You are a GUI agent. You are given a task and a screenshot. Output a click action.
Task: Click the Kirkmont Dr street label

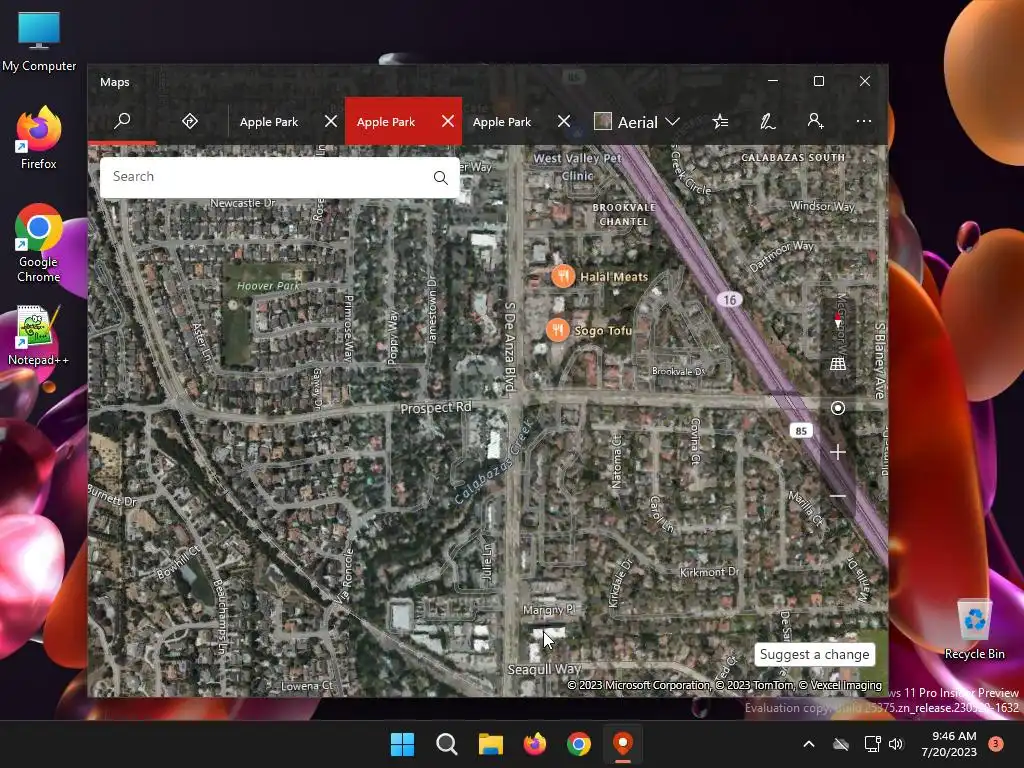click(709, 572)
